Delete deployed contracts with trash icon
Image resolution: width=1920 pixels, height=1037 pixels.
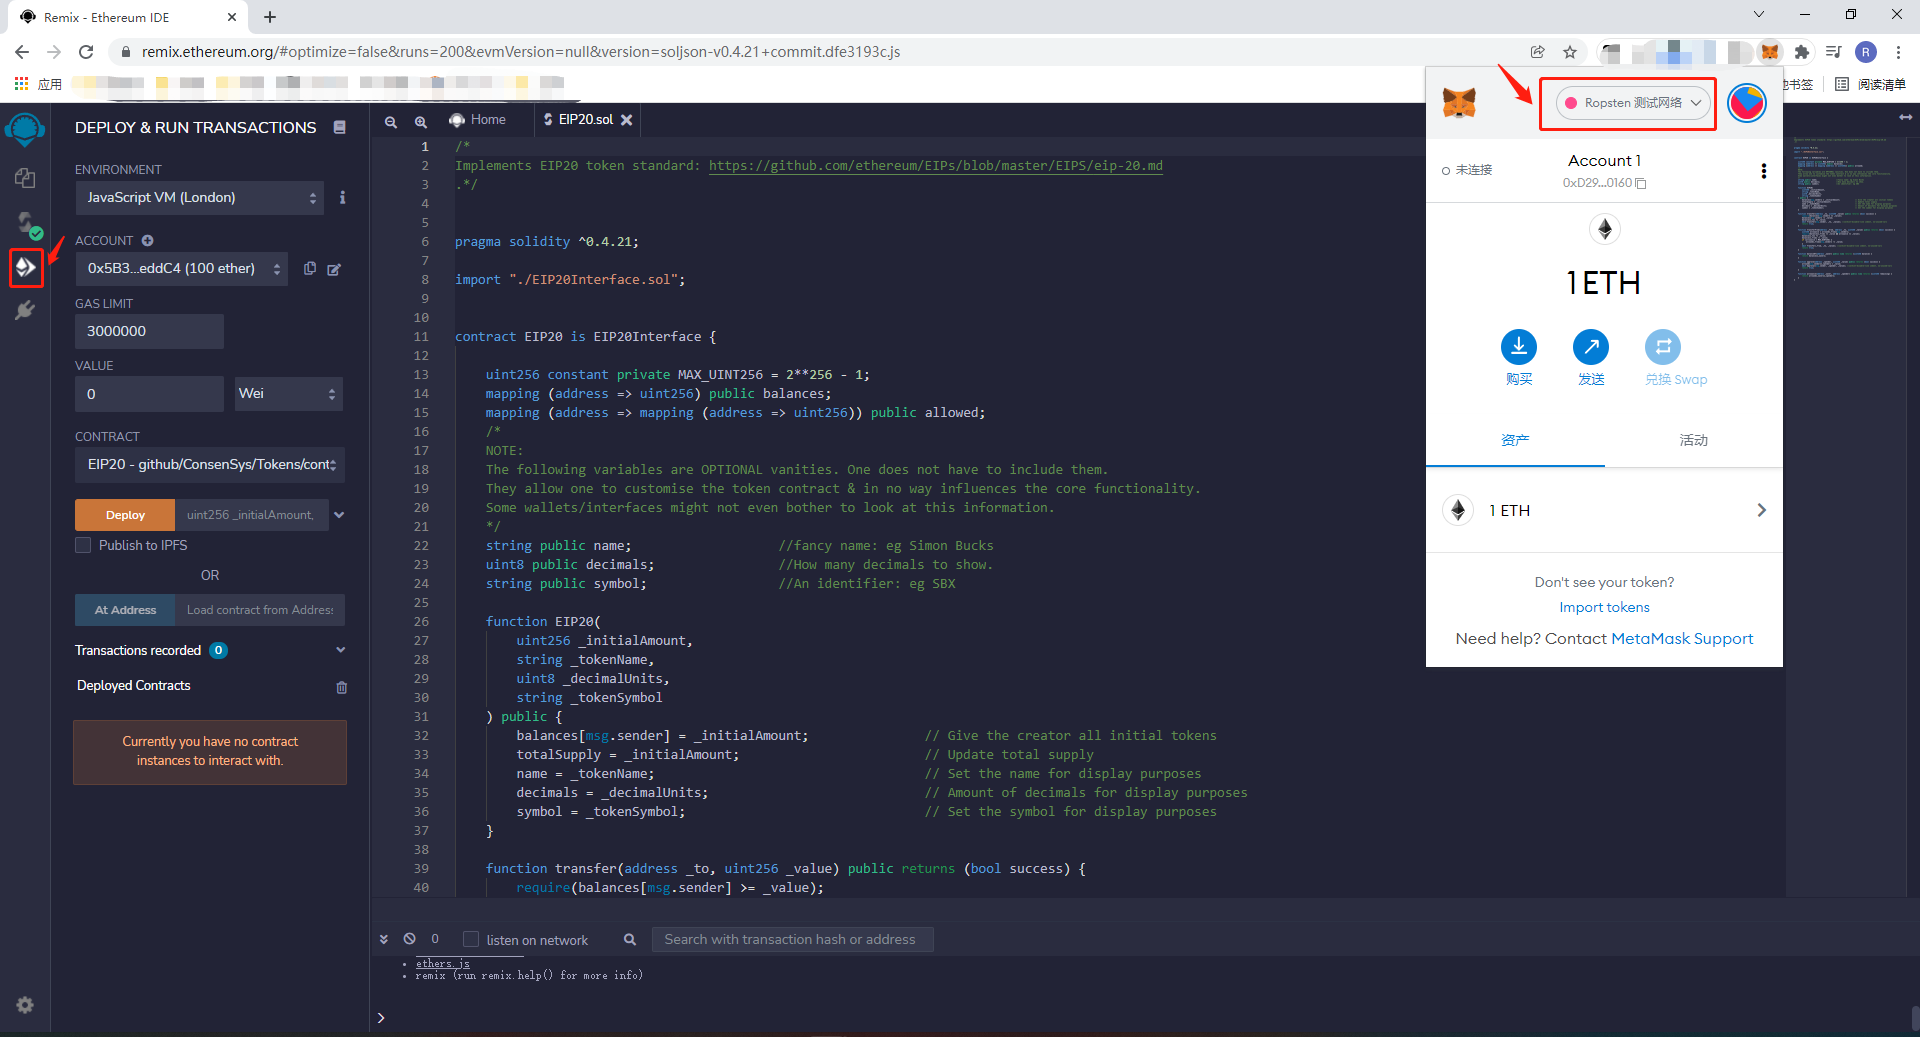click(x=342, y=687)
